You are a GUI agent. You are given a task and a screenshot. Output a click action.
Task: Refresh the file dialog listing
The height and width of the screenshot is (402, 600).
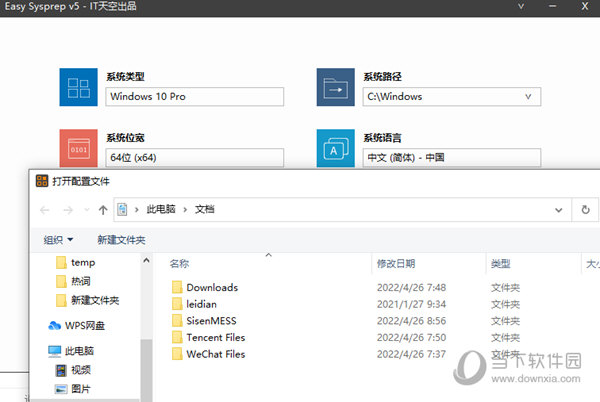pos(585,210)
